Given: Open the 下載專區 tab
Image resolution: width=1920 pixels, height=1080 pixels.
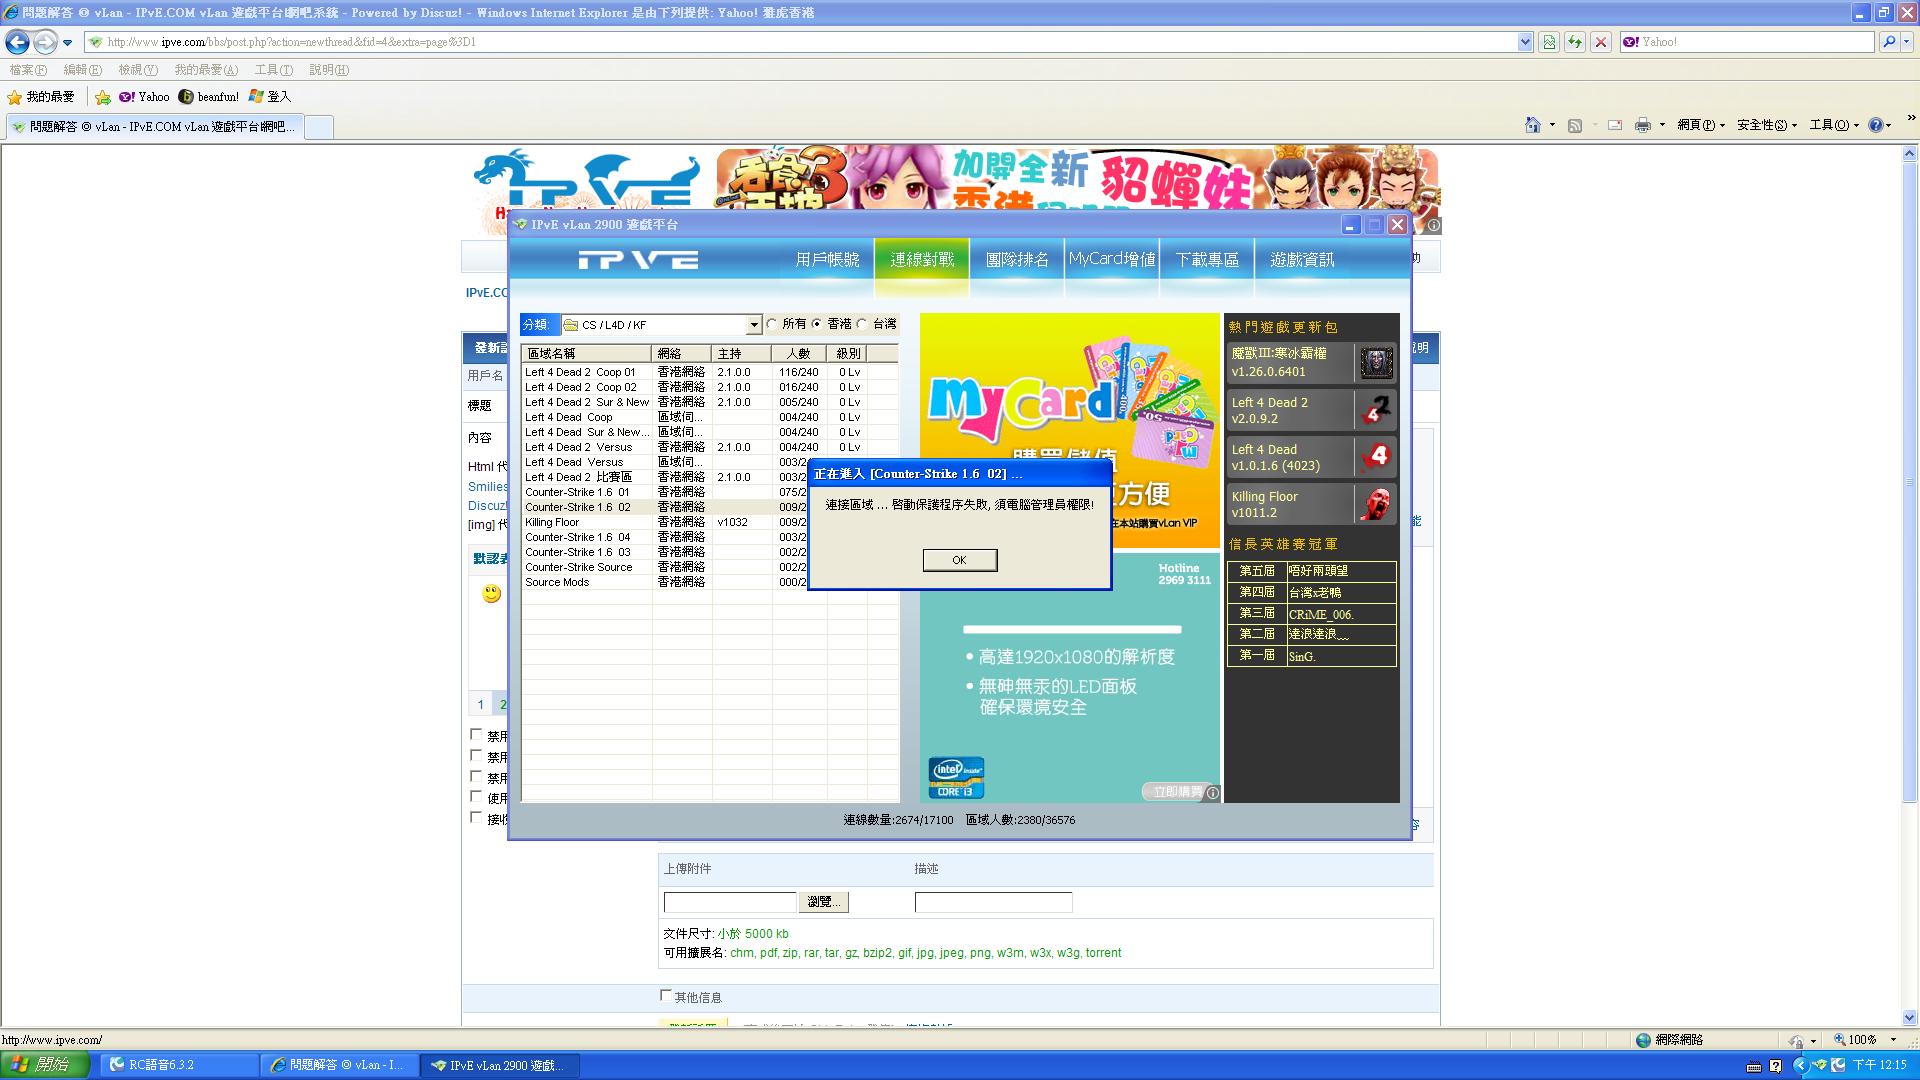Looking at the screenshot, I should [1207, 260].
